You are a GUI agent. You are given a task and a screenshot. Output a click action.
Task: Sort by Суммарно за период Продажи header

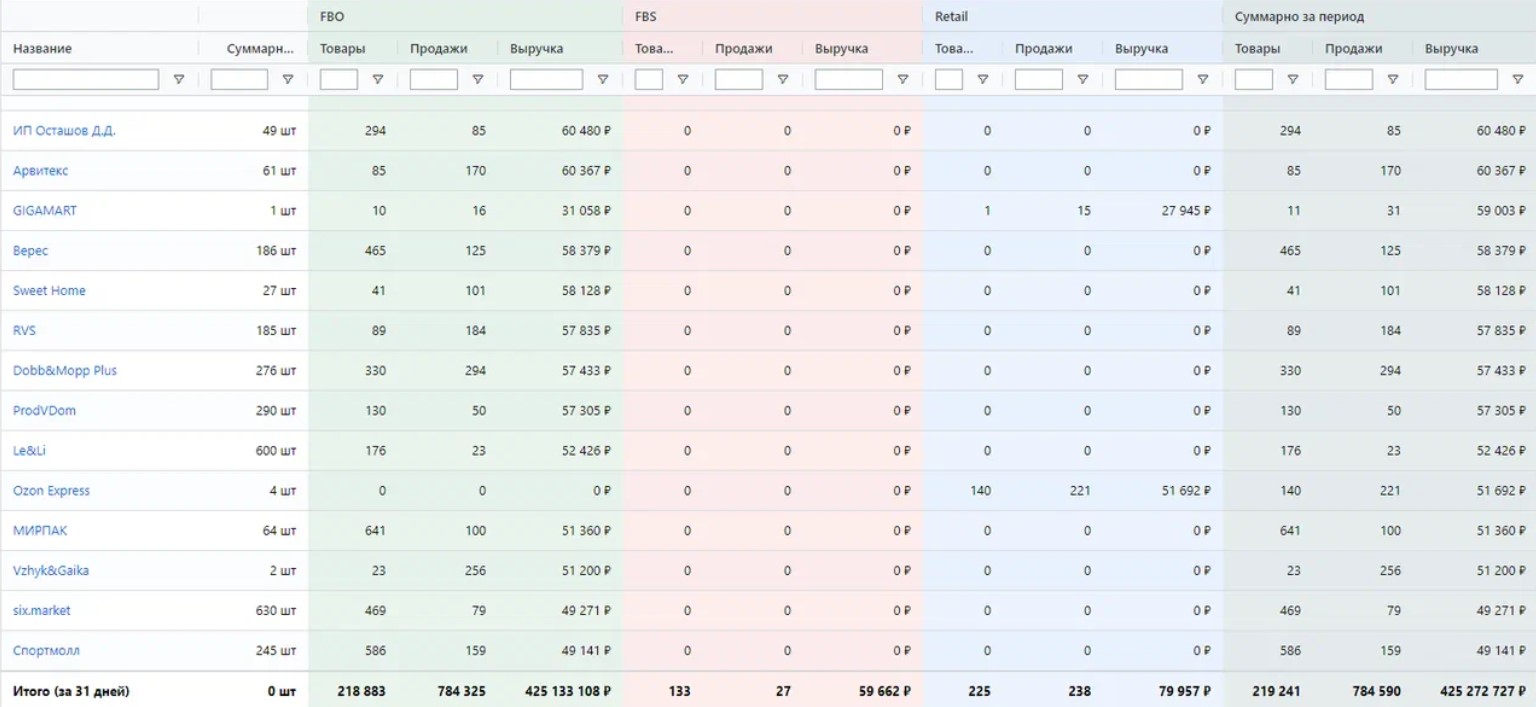coord(1354,49)
